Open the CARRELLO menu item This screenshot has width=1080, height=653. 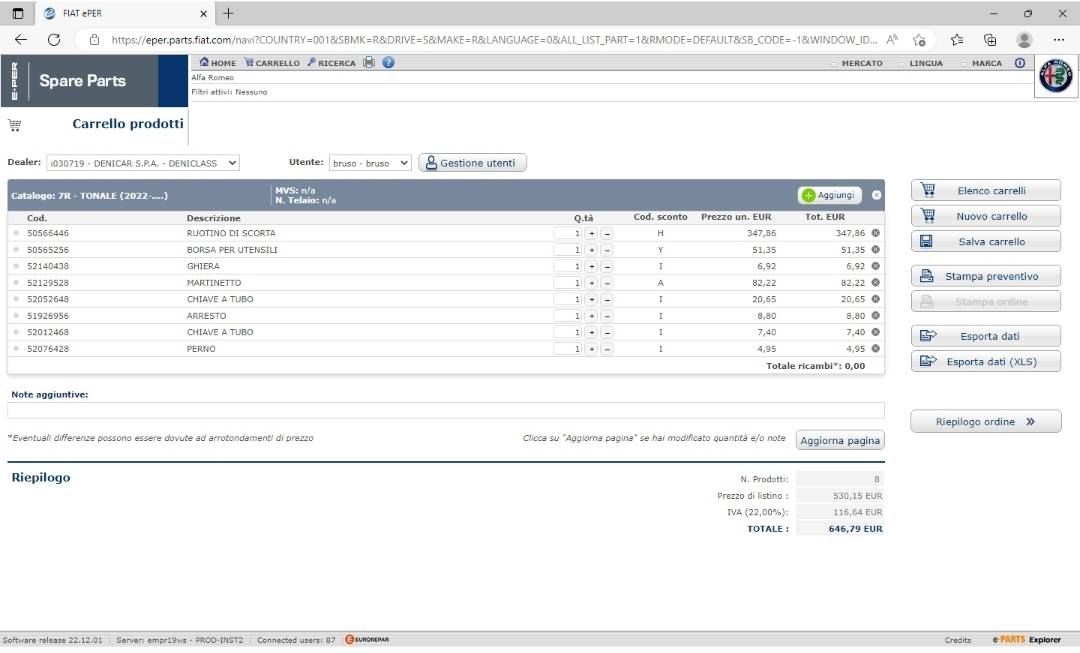(272, 63)
